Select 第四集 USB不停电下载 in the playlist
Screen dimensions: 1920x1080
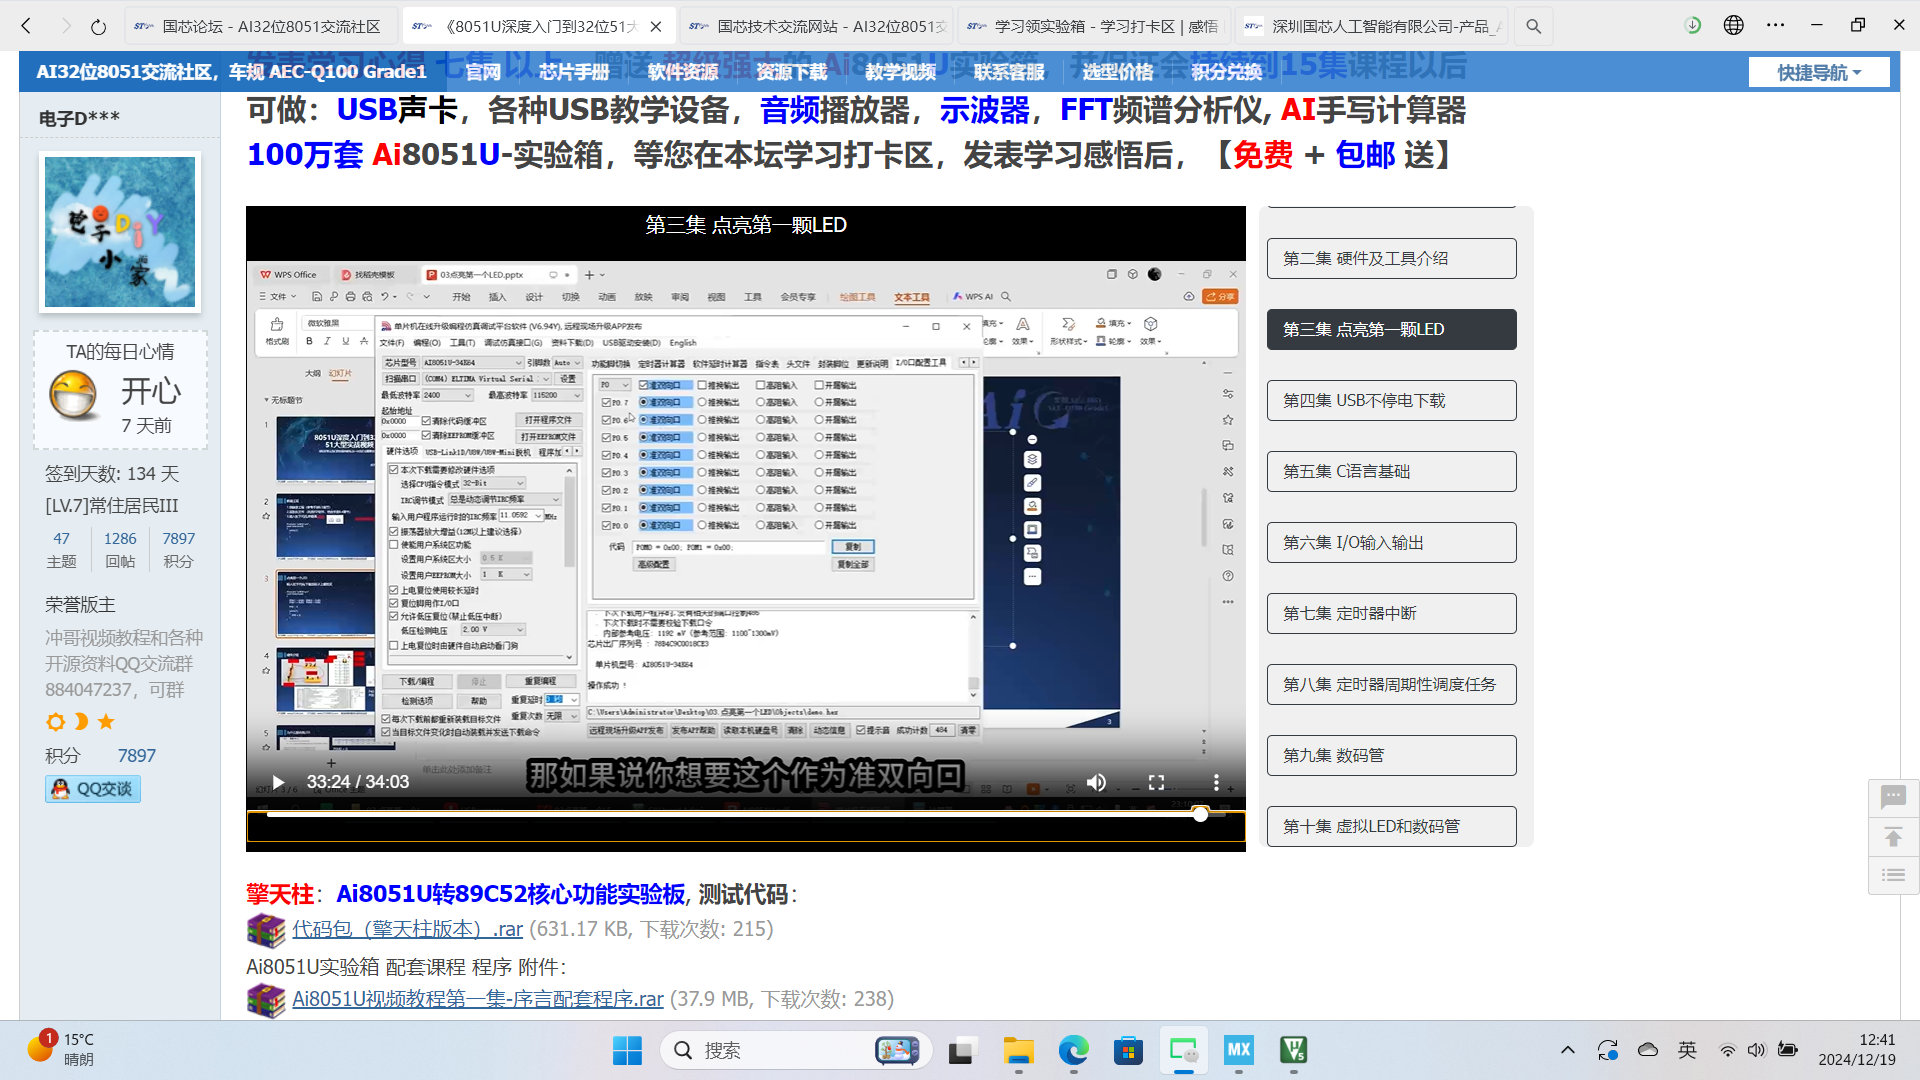[x=1392, y=400]
